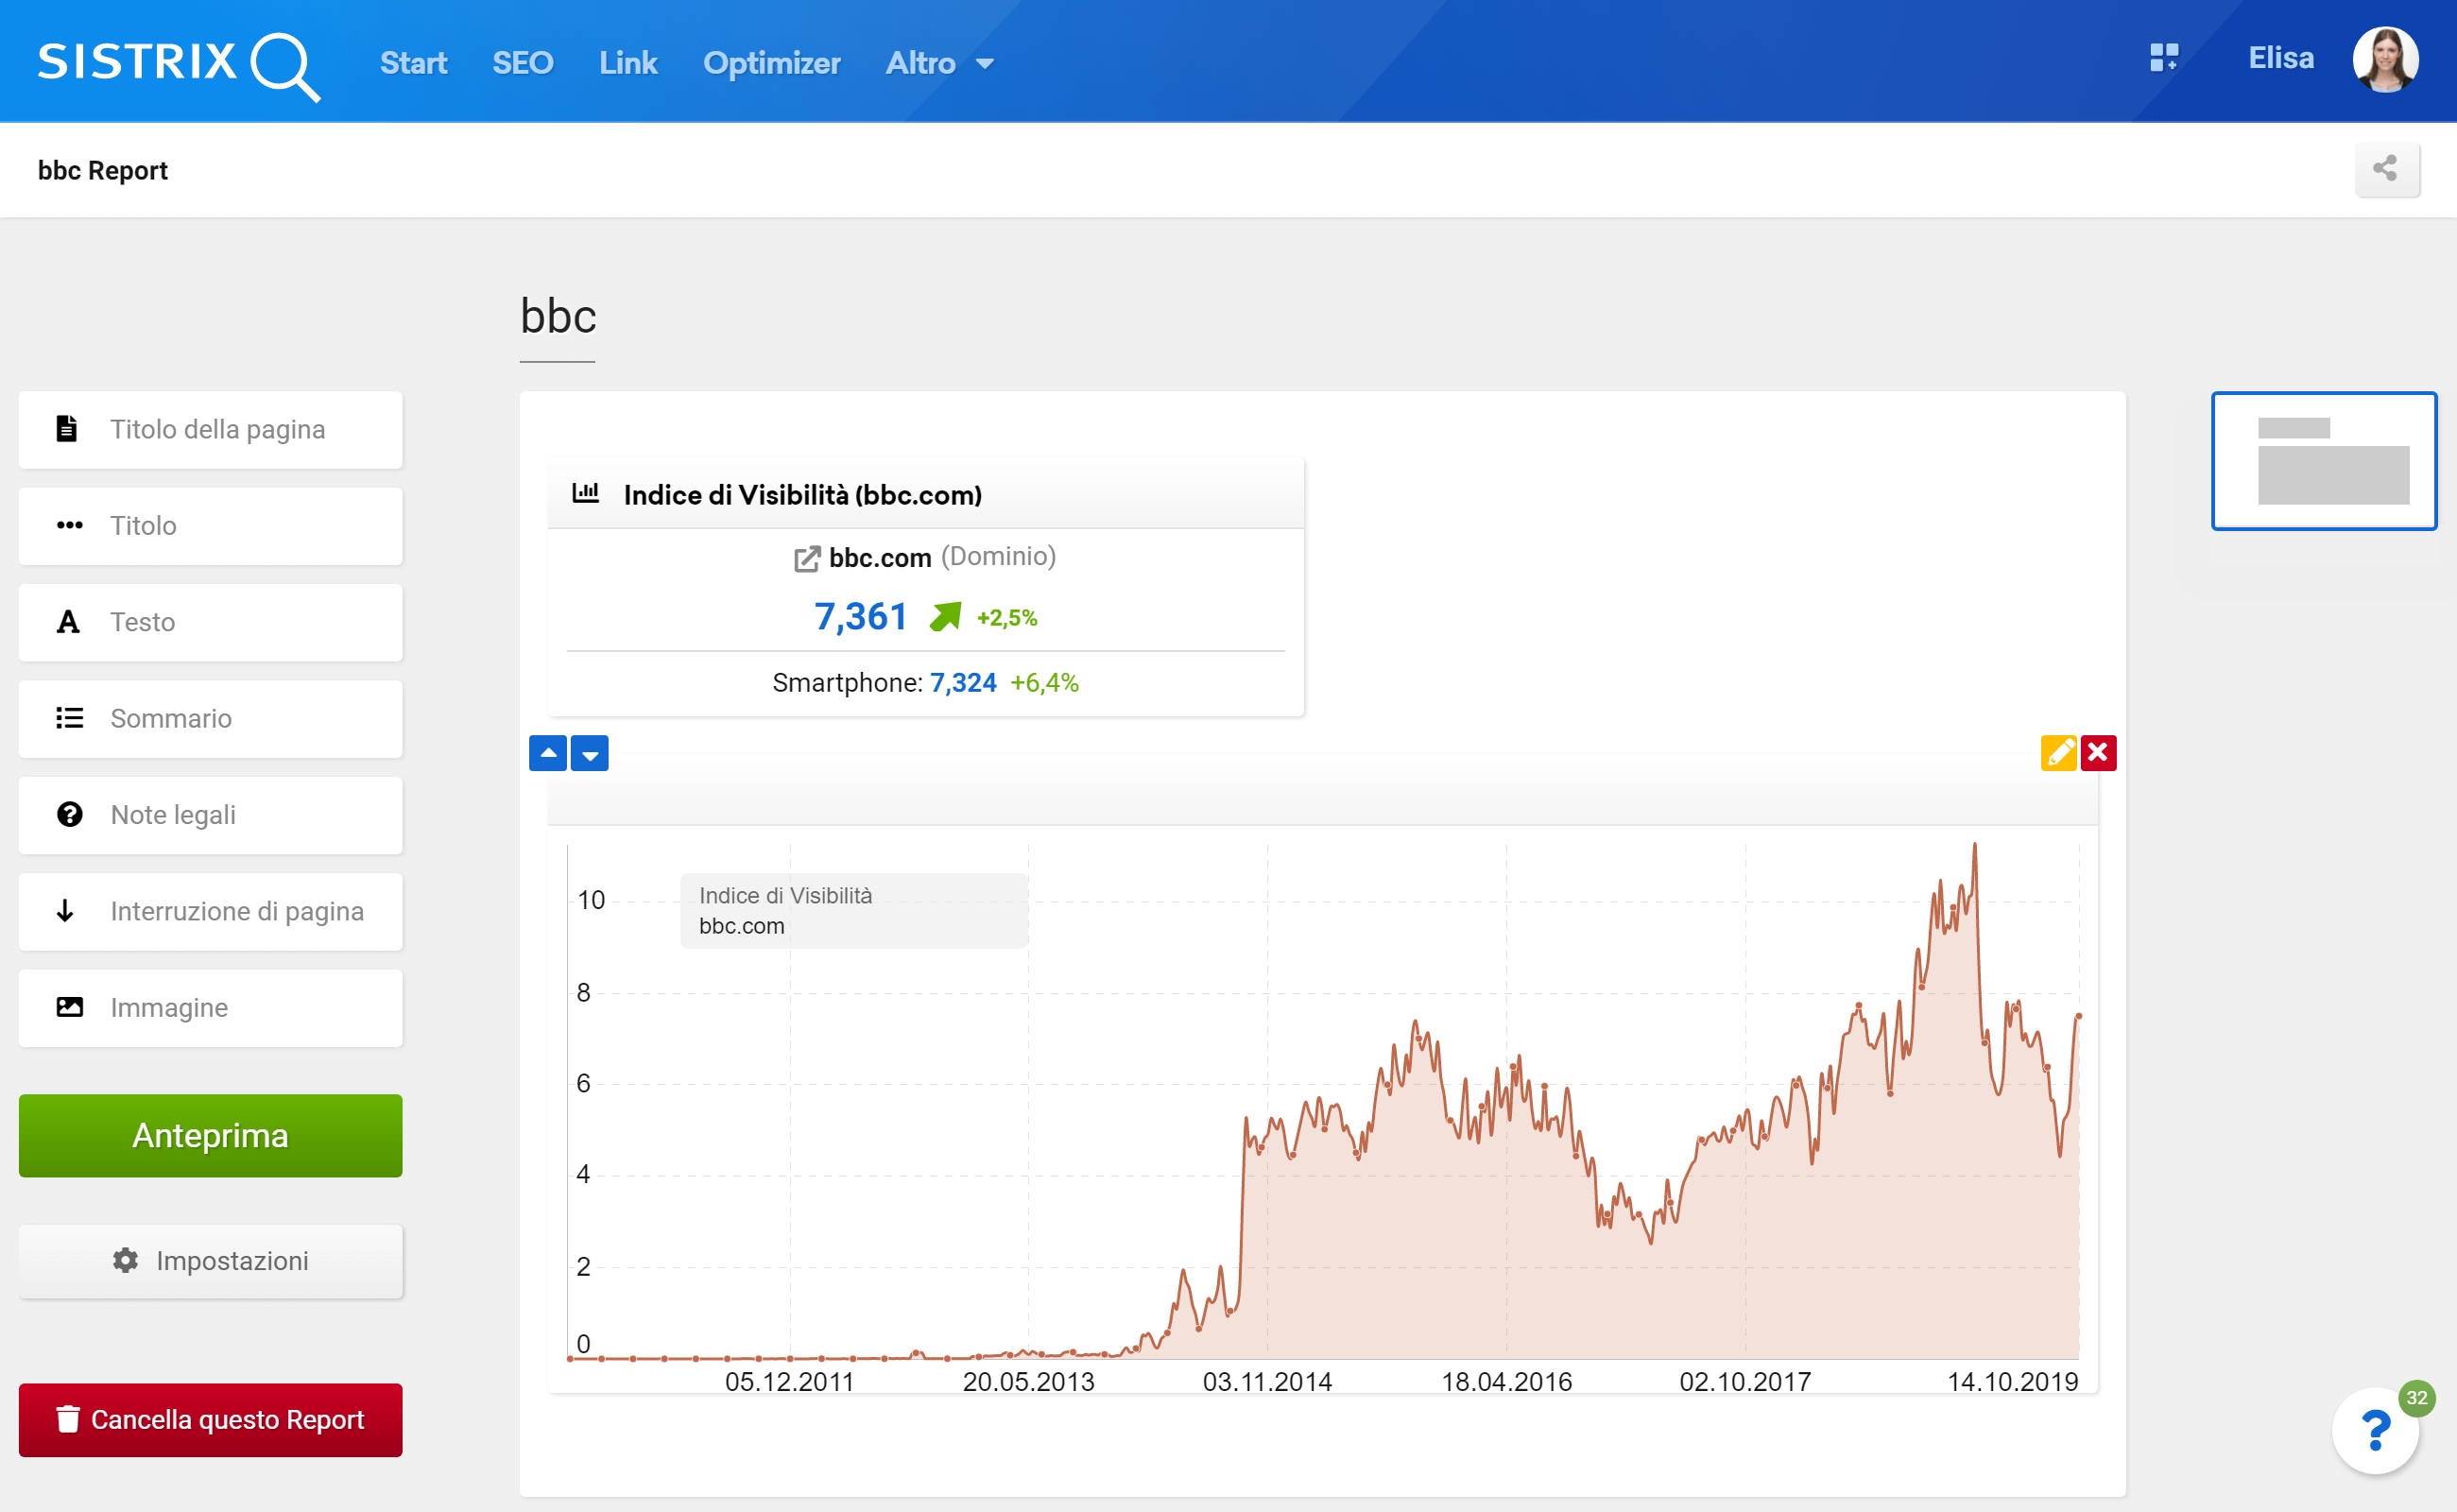
Task: Open the Link menu item
Action: tap(628, 63)
